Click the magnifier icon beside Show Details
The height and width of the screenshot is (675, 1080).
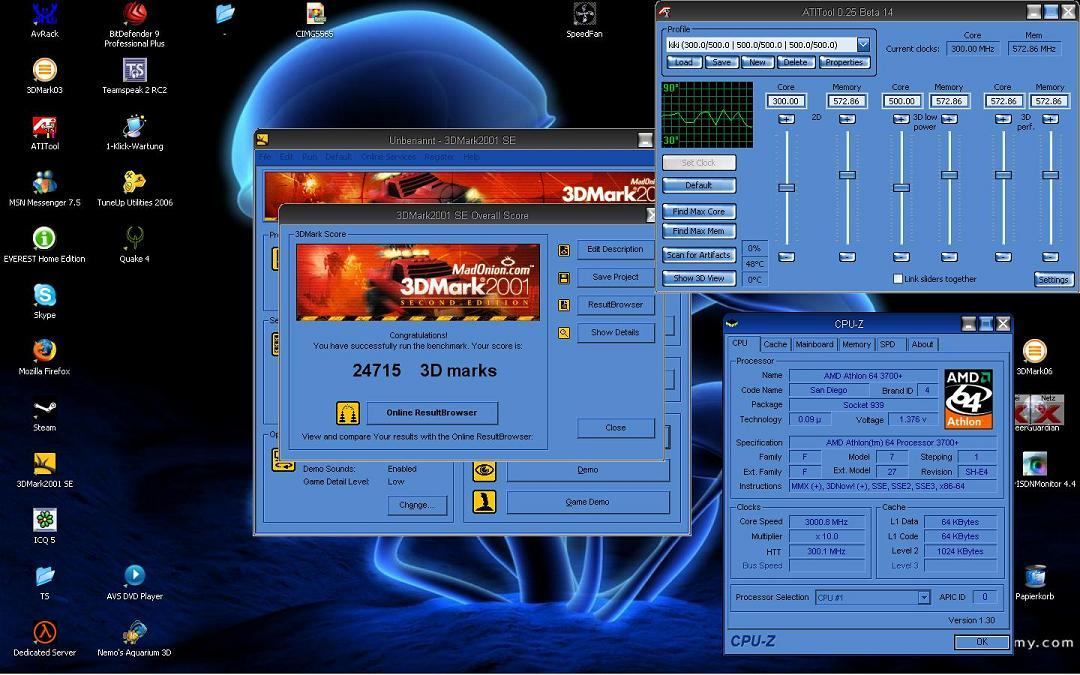click(564, 333)
